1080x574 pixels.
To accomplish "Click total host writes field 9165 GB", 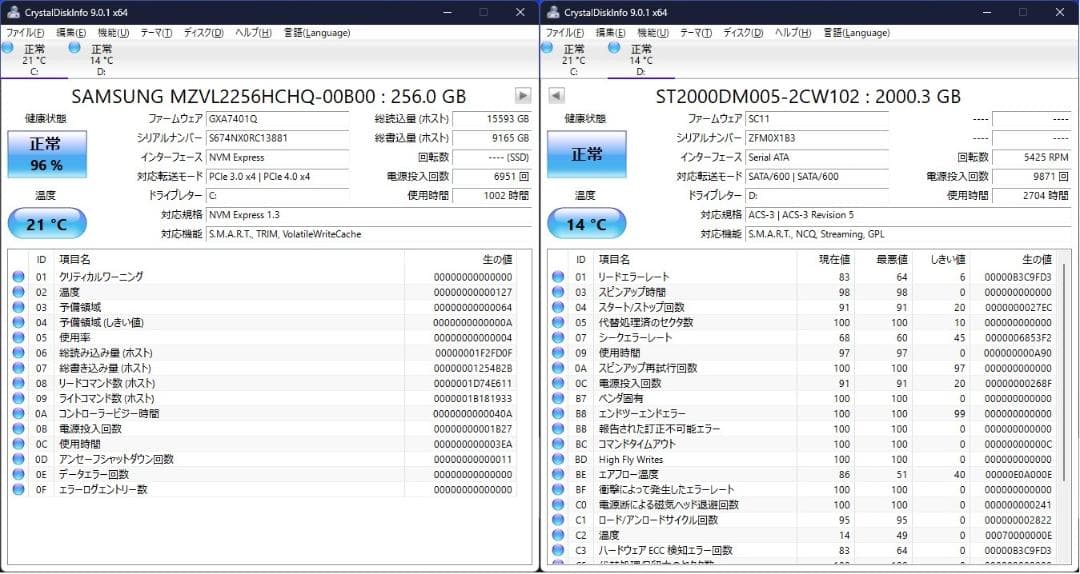I will pos(492,138).
